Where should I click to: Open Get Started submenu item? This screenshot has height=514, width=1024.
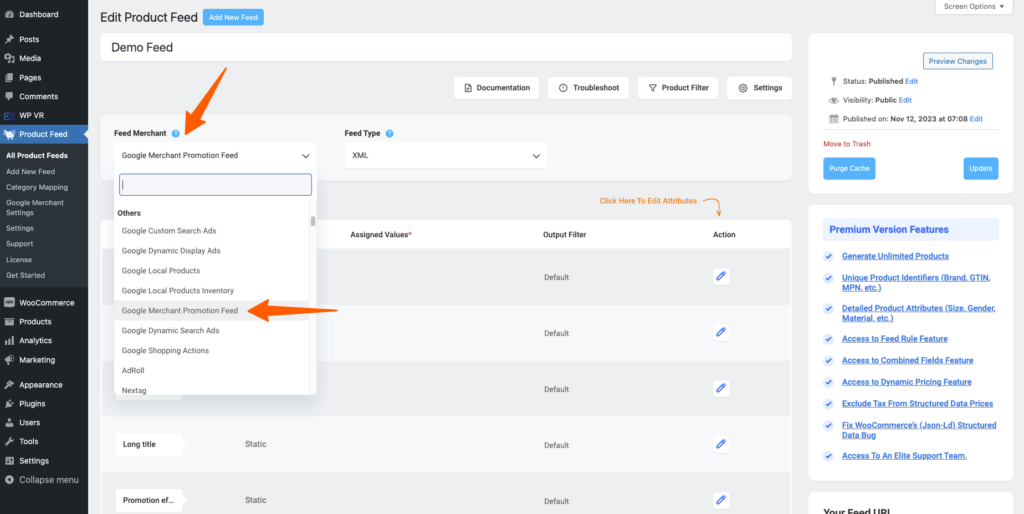click(25, 275)
